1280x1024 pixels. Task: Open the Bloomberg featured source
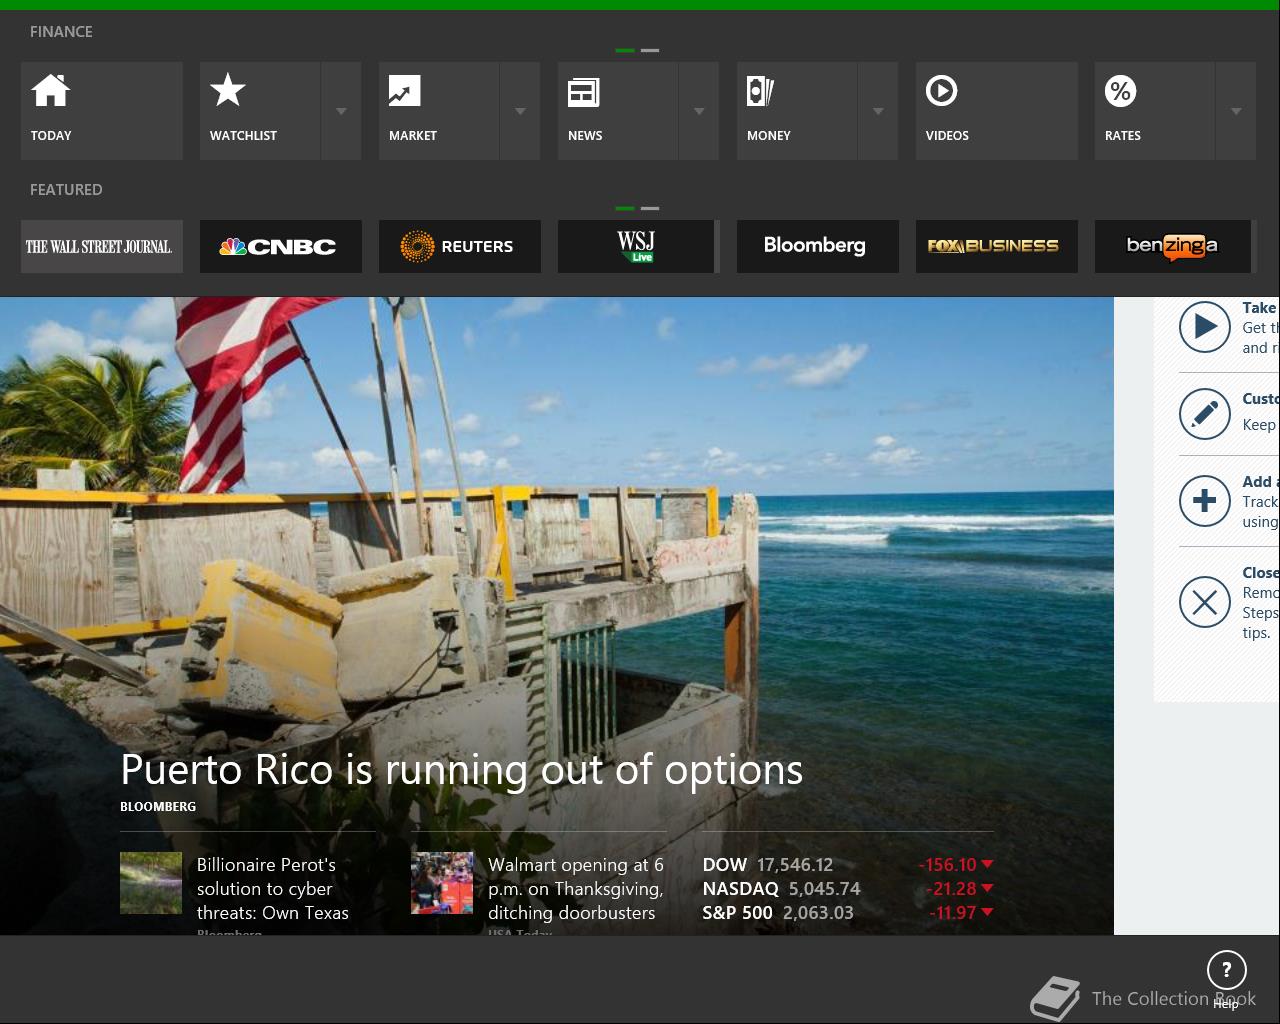click(x=818, y=246)
